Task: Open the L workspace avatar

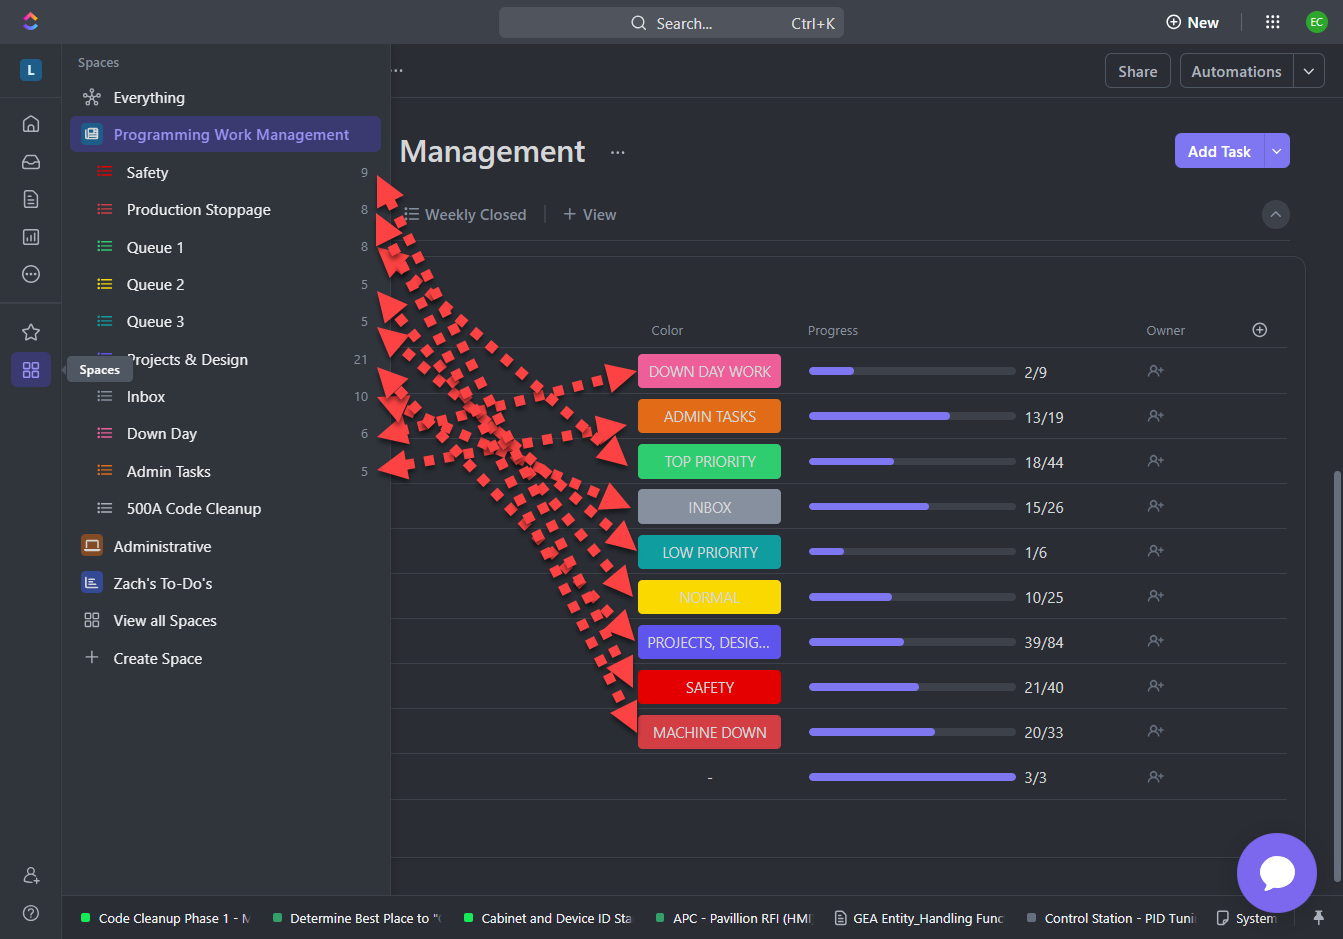Action: (x=31, y=70)
